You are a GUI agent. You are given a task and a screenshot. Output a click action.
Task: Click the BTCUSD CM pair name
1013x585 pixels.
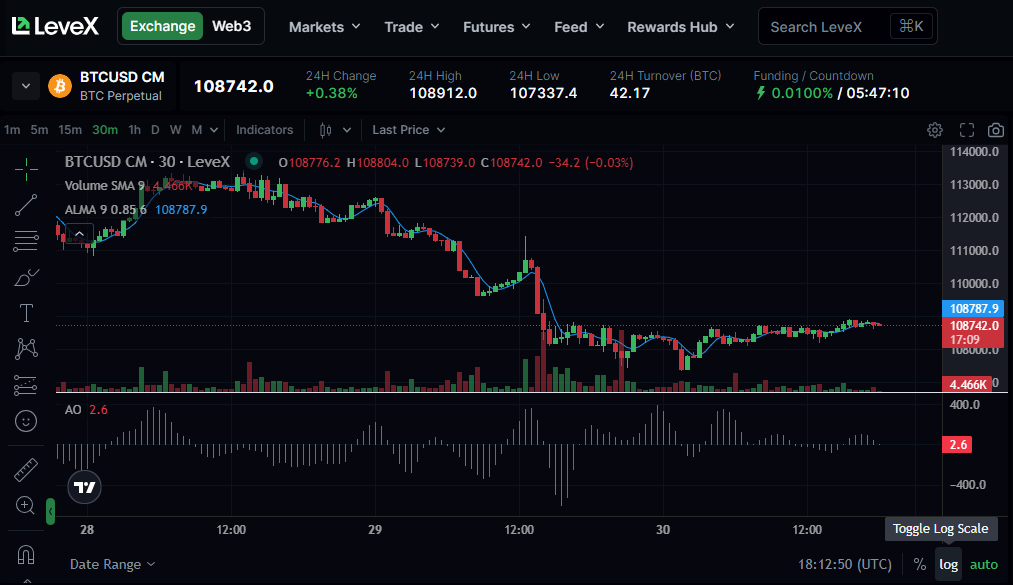pos(122,77)
